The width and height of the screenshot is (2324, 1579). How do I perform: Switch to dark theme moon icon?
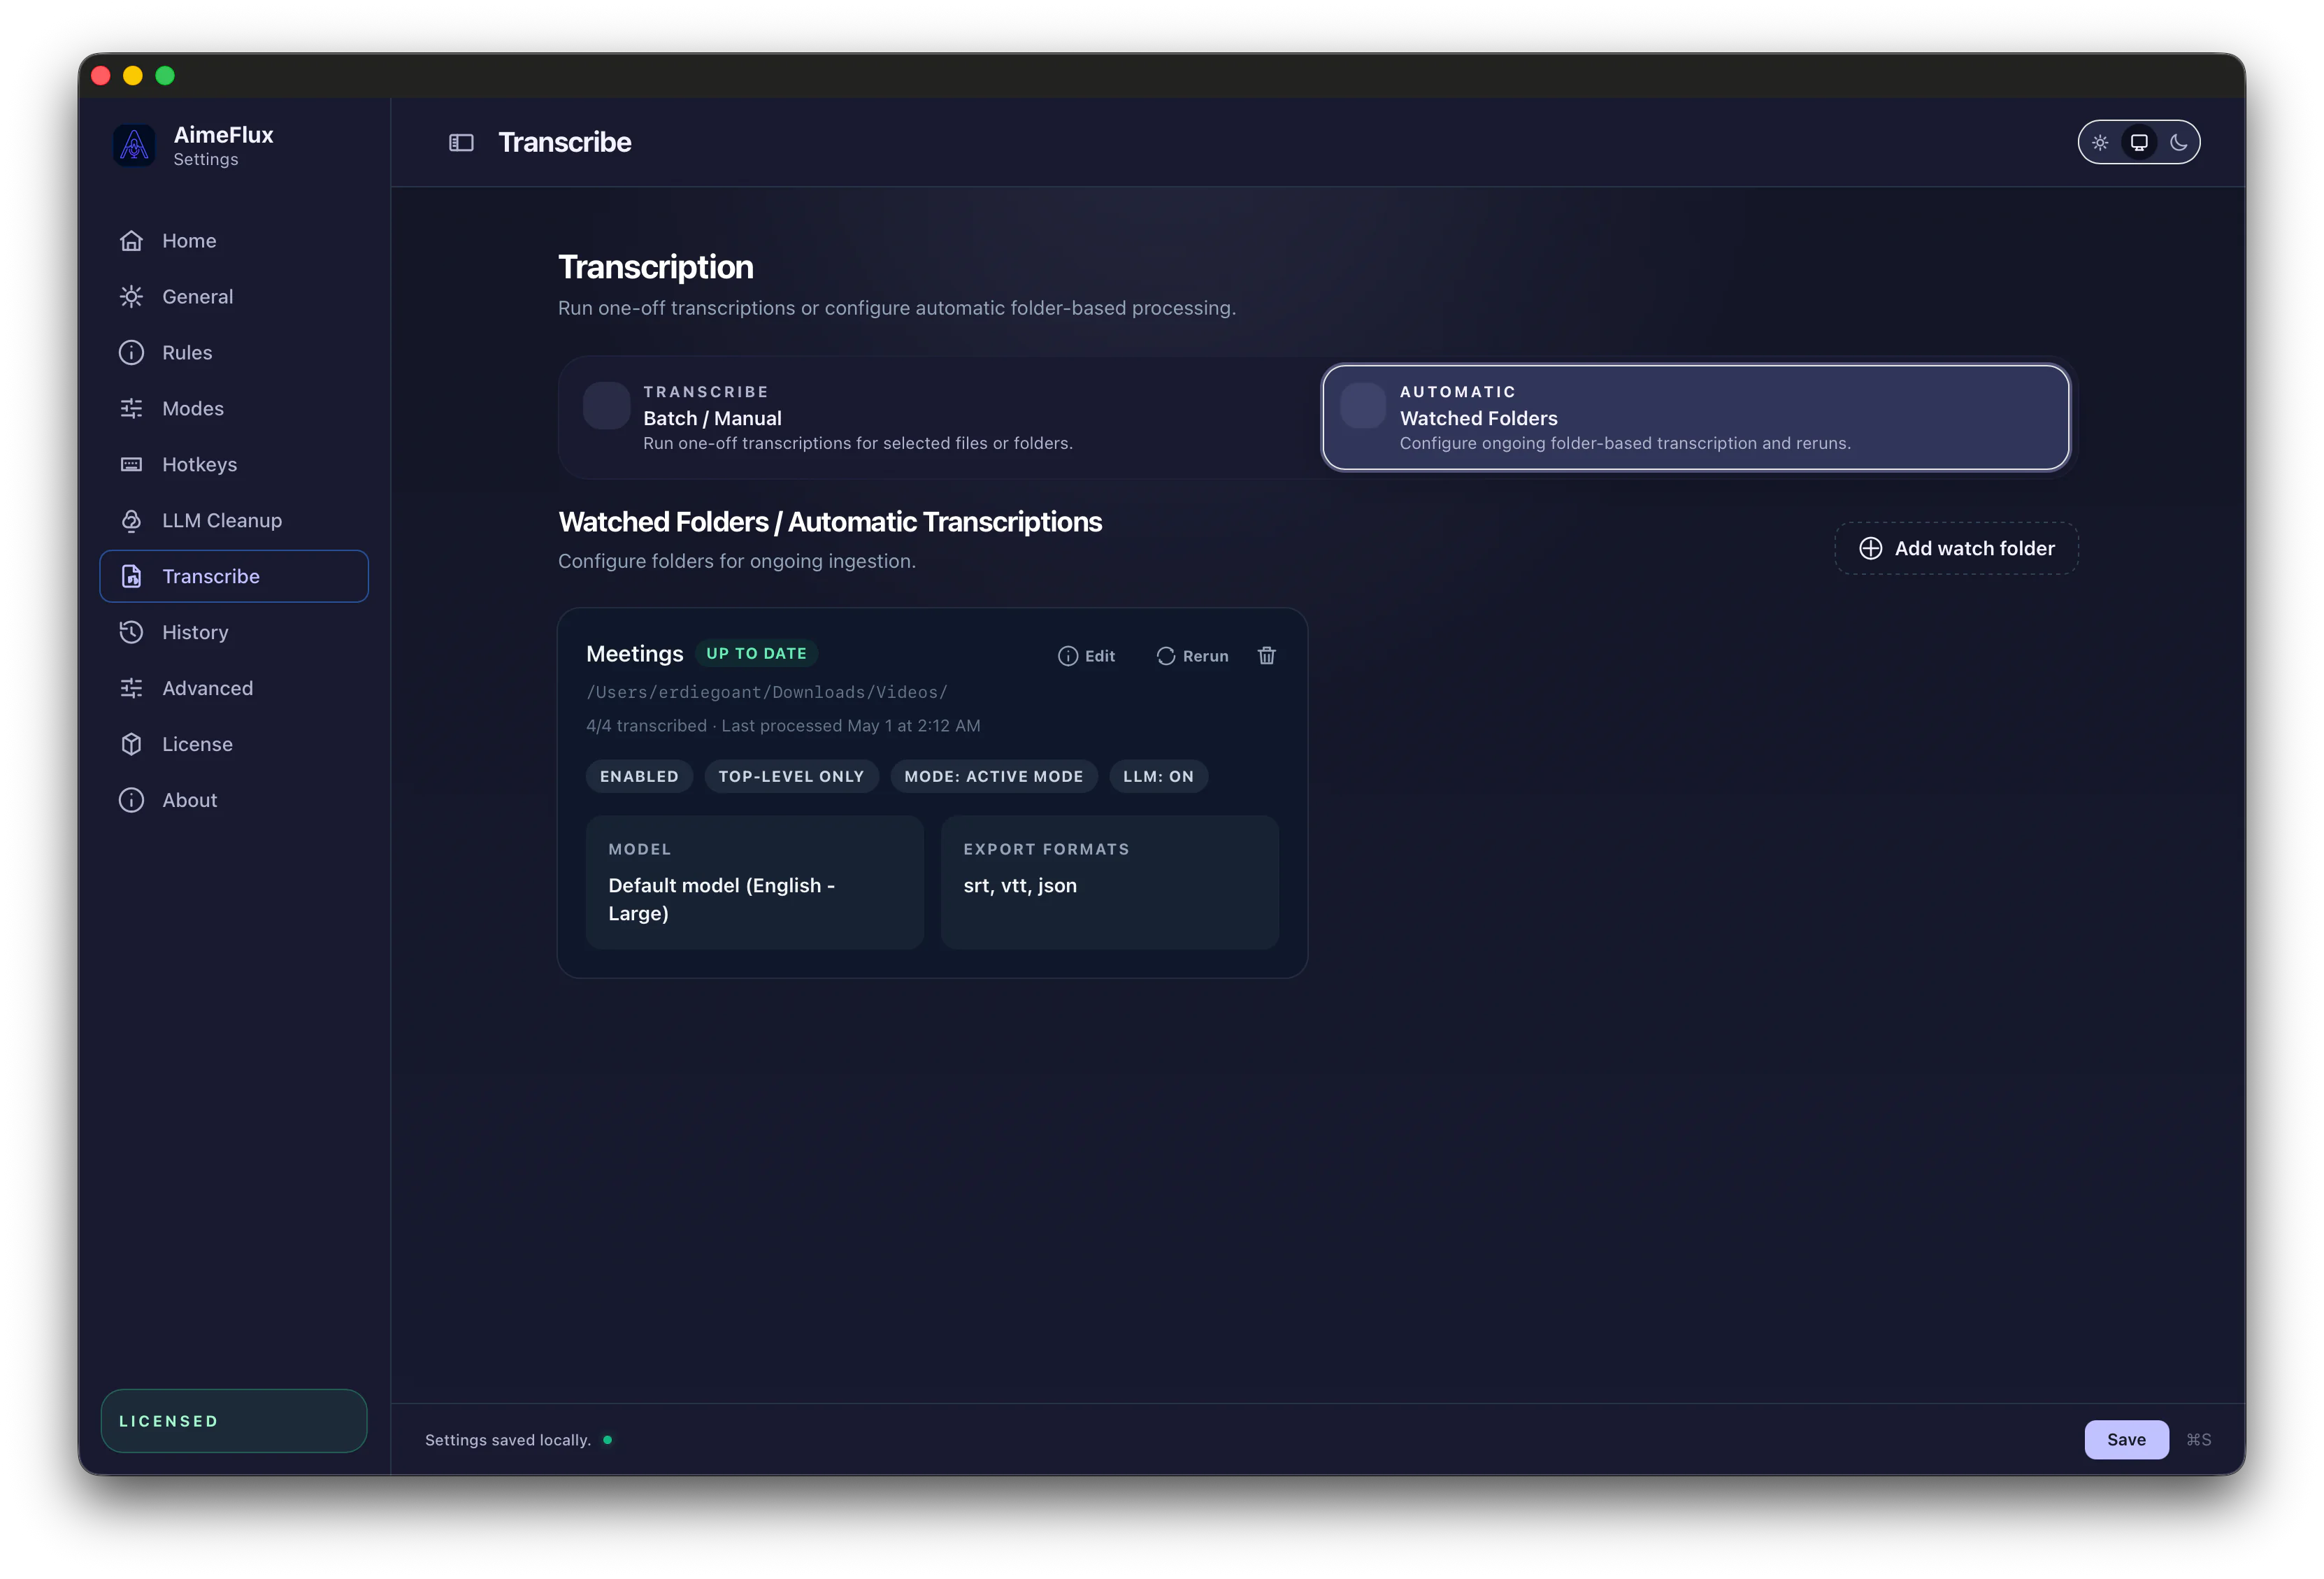pyautogui.click(x=2178, y=143)
